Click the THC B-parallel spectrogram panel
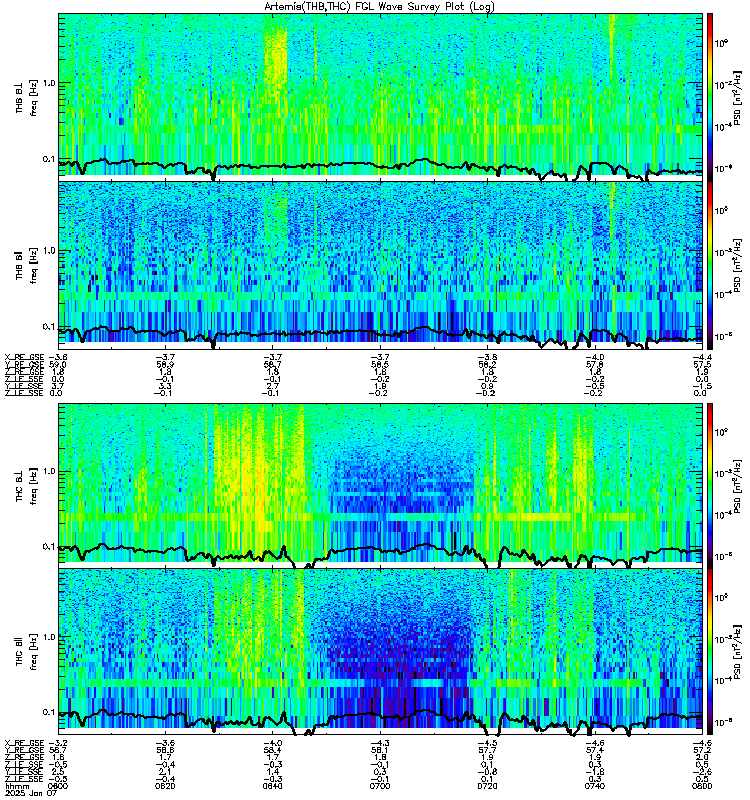 pyautogui.click(x=381, y=650)
